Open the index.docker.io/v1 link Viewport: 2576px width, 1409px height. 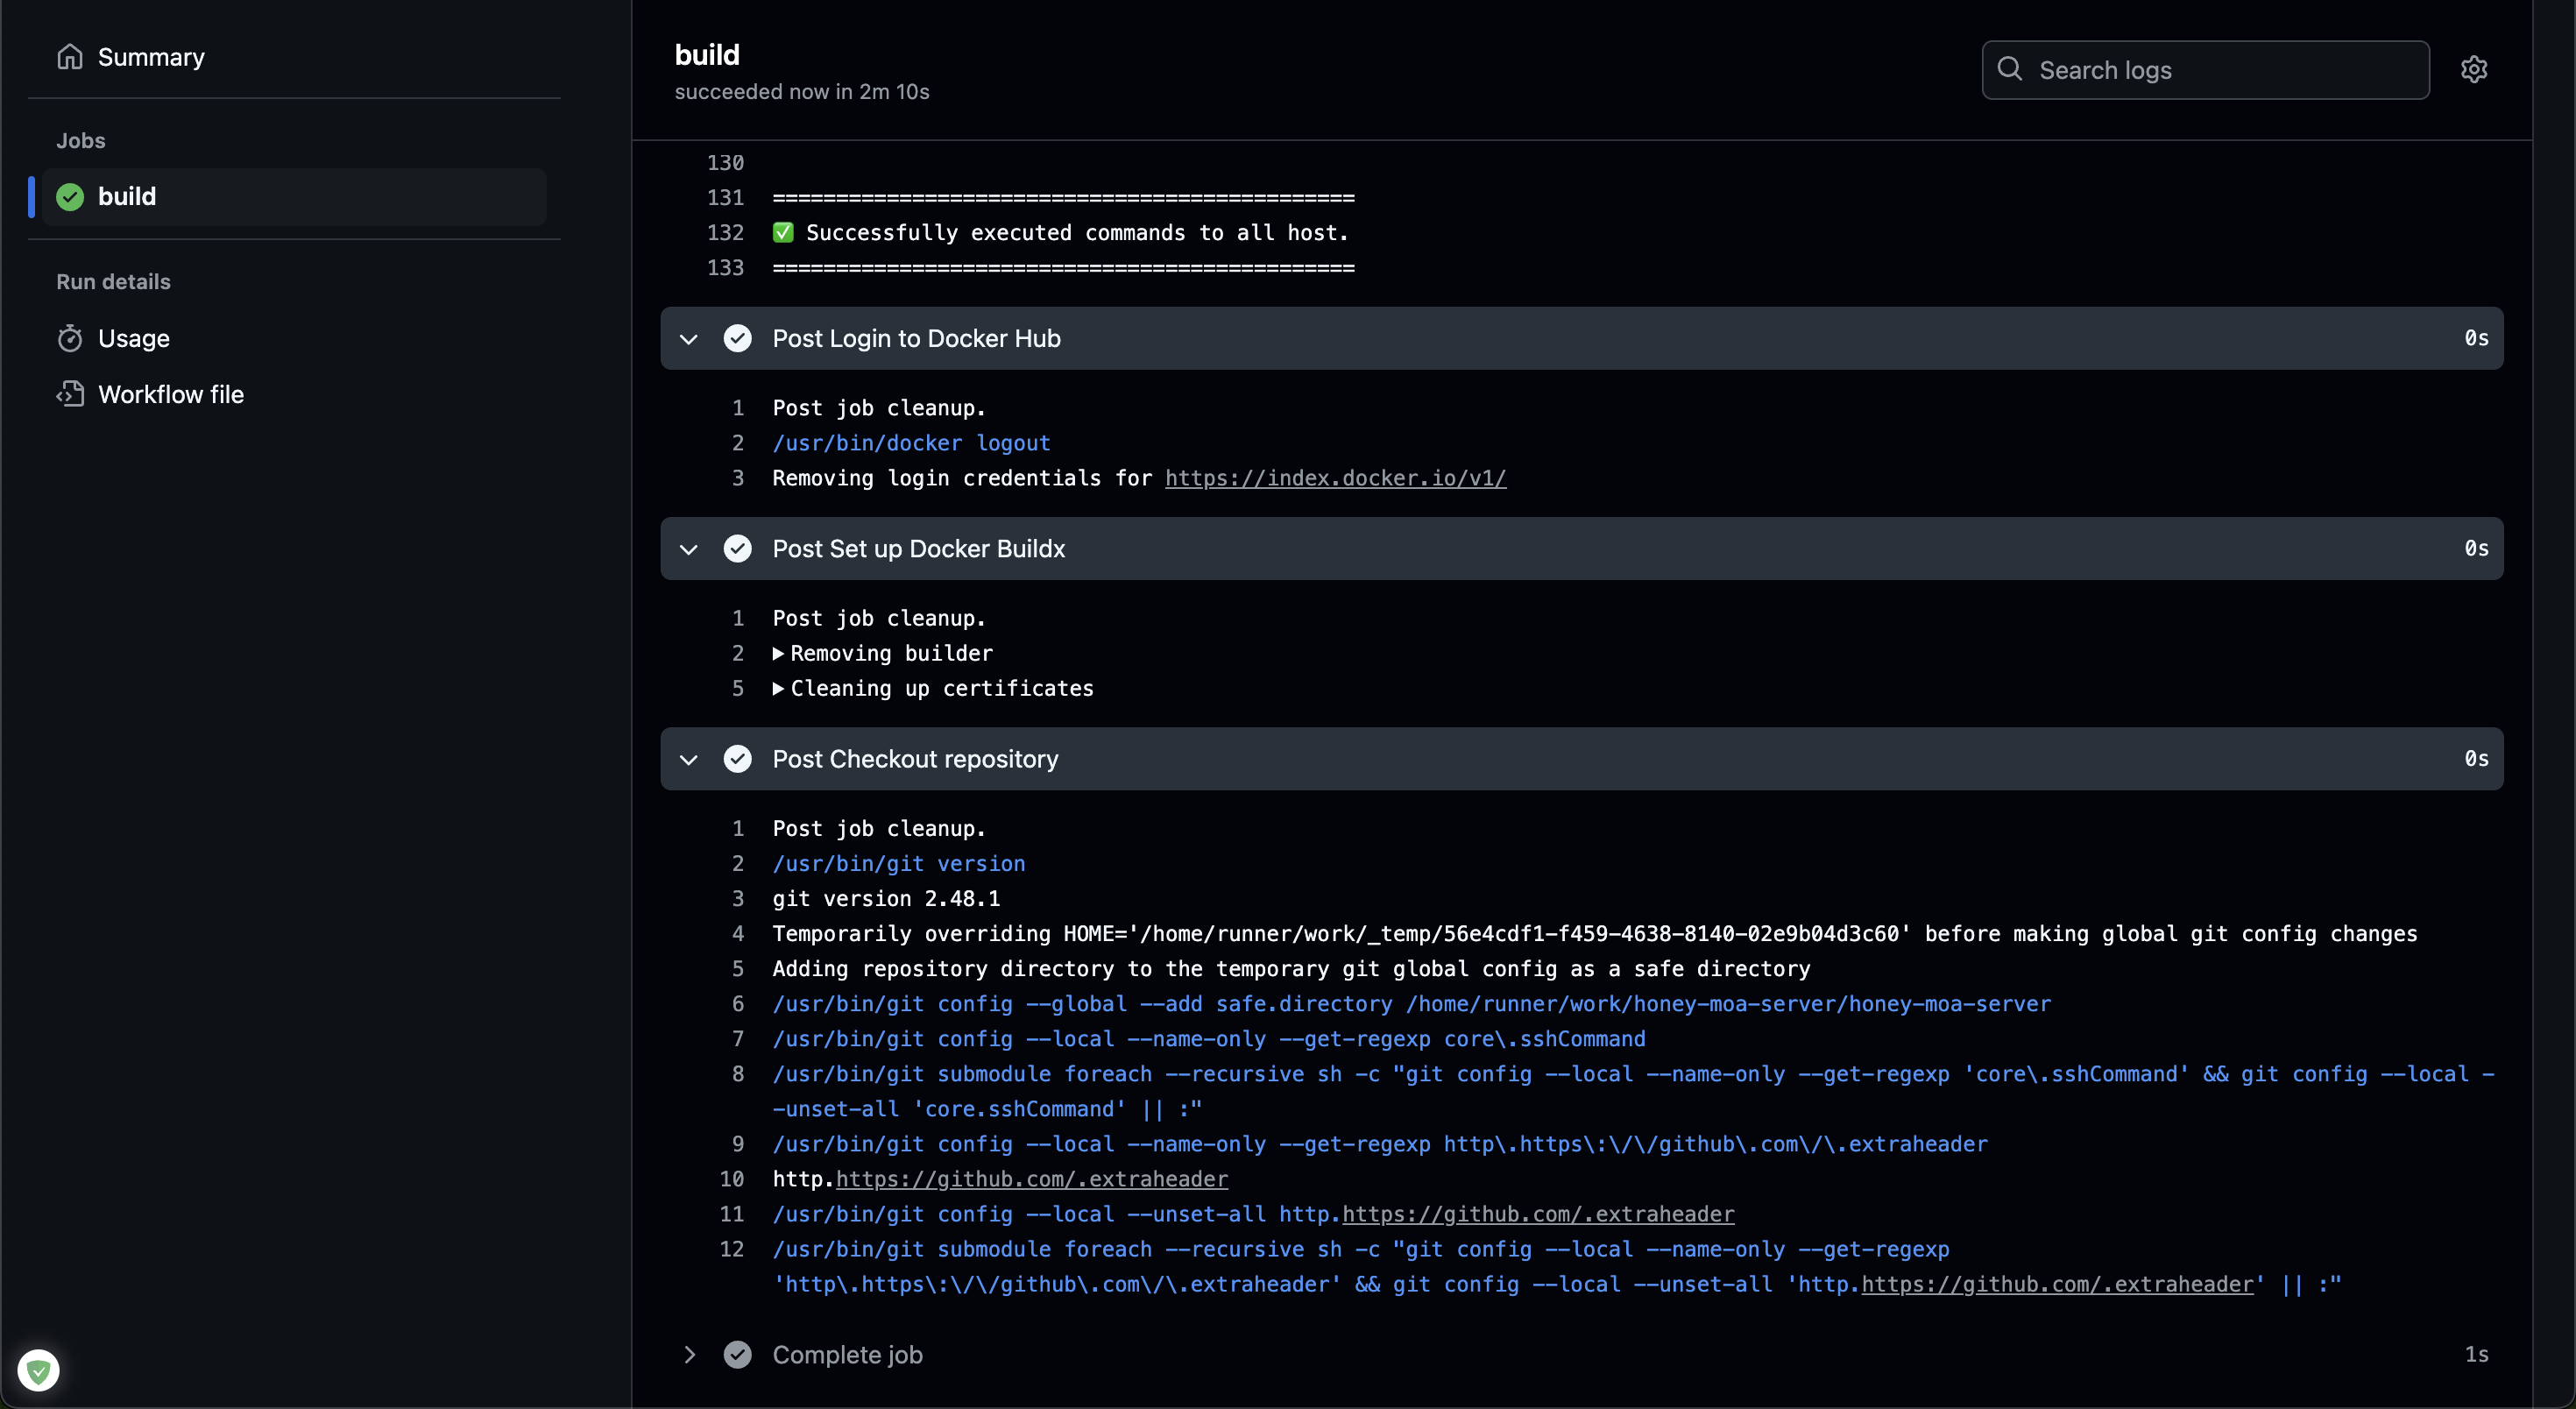(x=1335, y=479)
